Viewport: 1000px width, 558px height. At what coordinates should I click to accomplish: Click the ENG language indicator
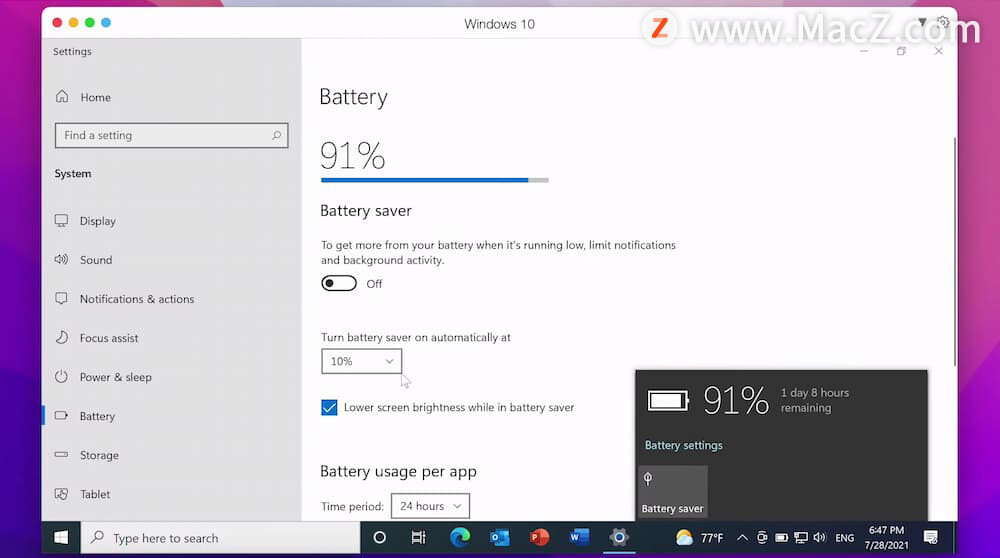[x=844, y=538]
